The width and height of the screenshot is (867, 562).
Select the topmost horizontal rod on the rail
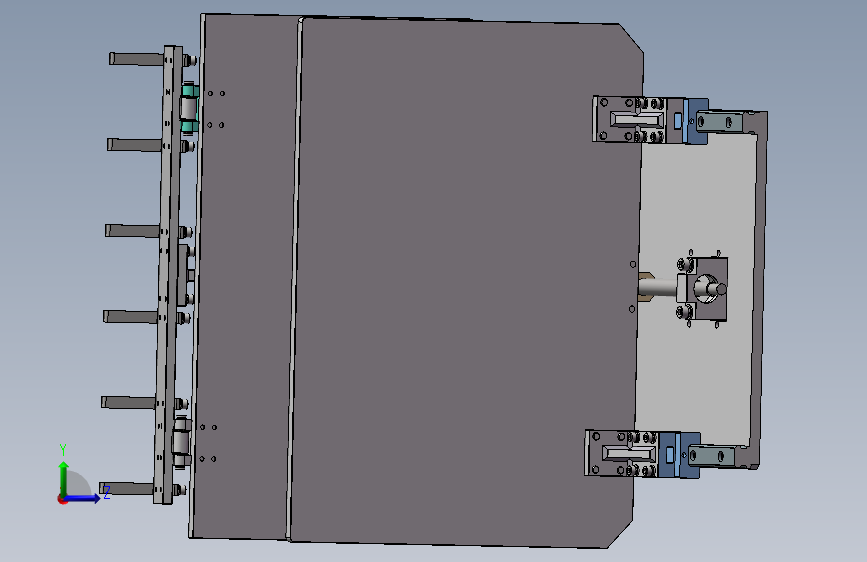point(137,59)
